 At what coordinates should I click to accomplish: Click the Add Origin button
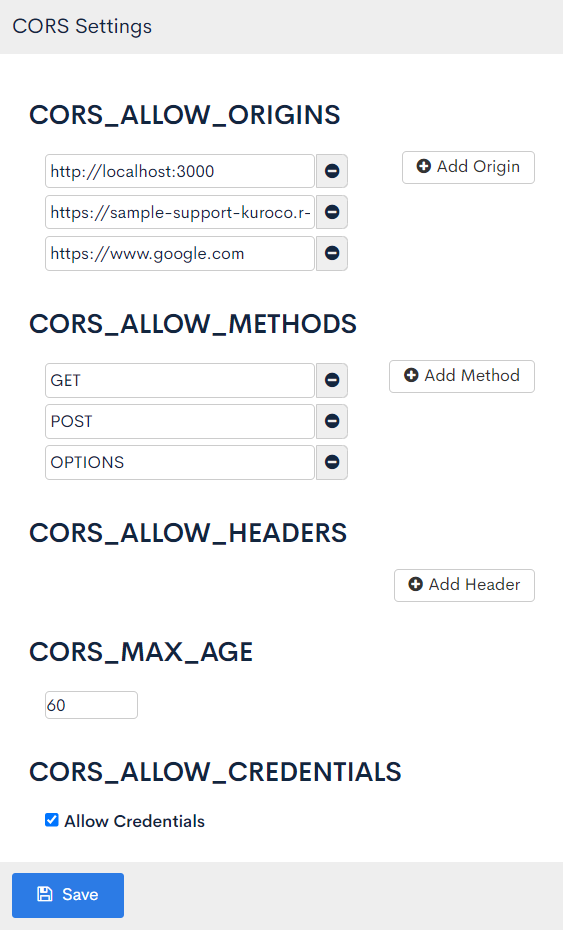coord(468,167)
